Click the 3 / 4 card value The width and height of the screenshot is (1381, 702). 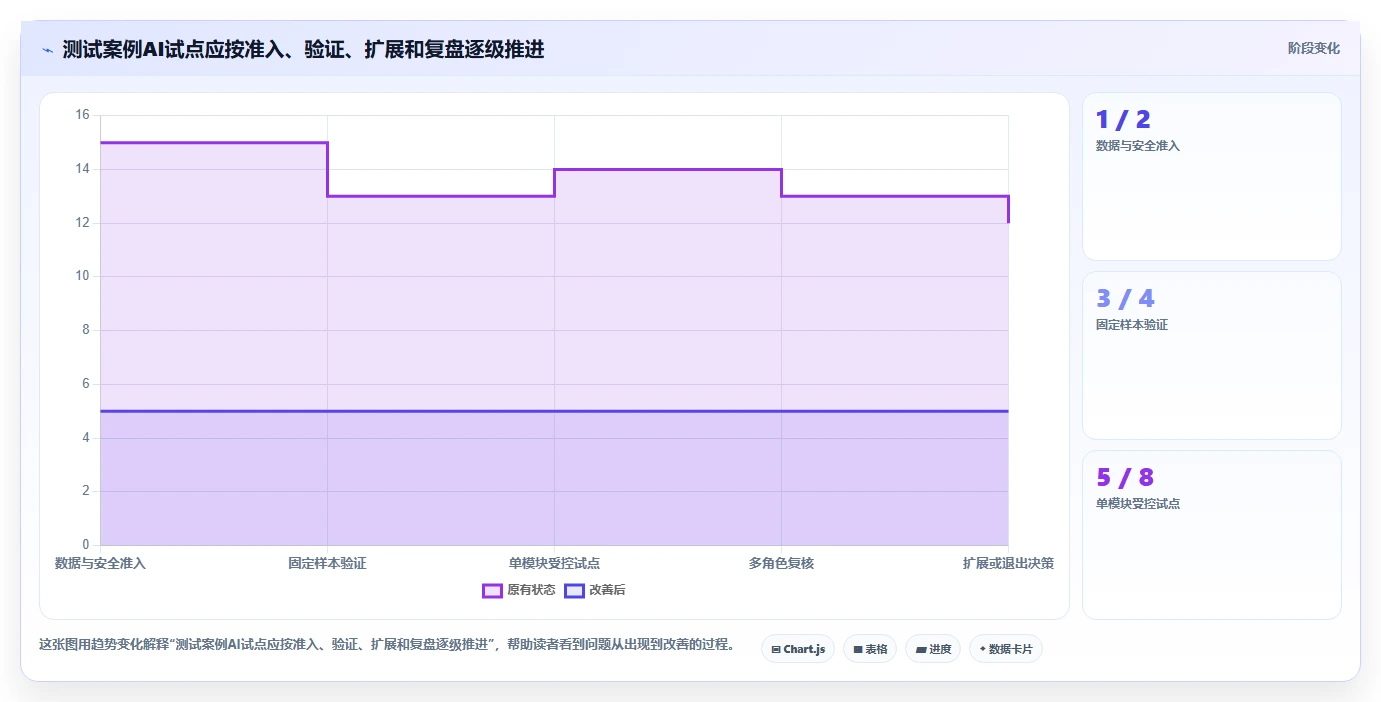coord(1125,298)
